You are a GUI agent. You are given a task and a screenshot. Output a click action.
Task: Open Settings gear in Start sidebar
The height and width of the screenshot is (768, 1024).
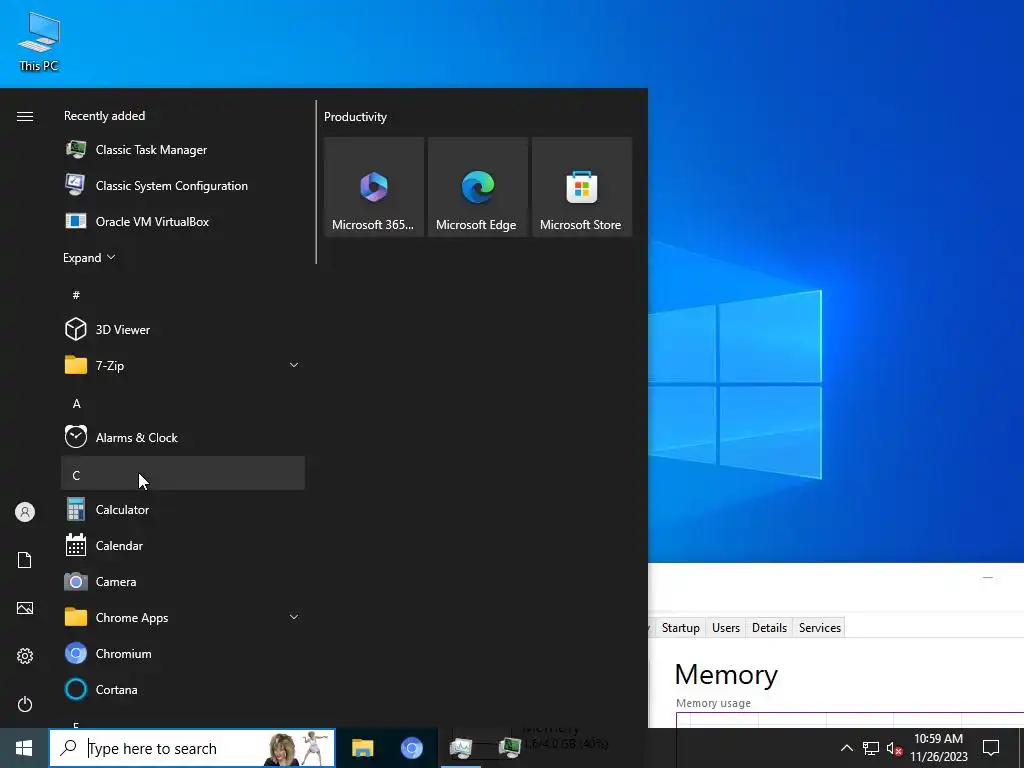click(25, 656)
